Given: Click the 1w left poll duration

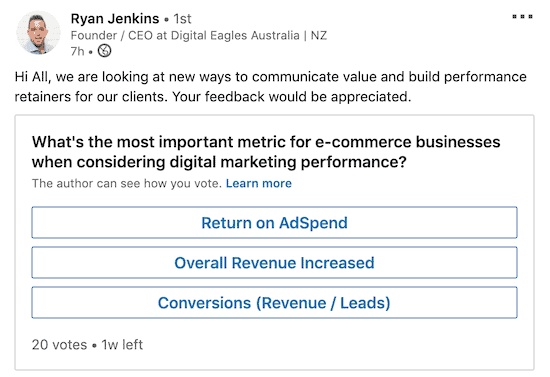Looking at the screenshot, I should (x=122, y=345).
